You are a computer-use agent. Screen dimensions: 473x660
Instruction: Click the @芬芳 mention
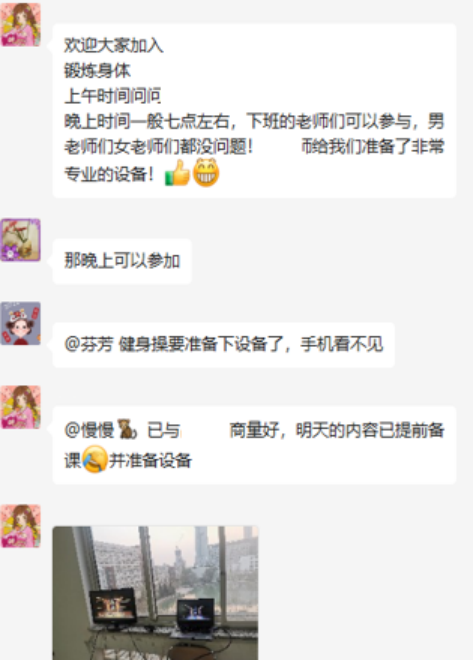coord(89,344)
